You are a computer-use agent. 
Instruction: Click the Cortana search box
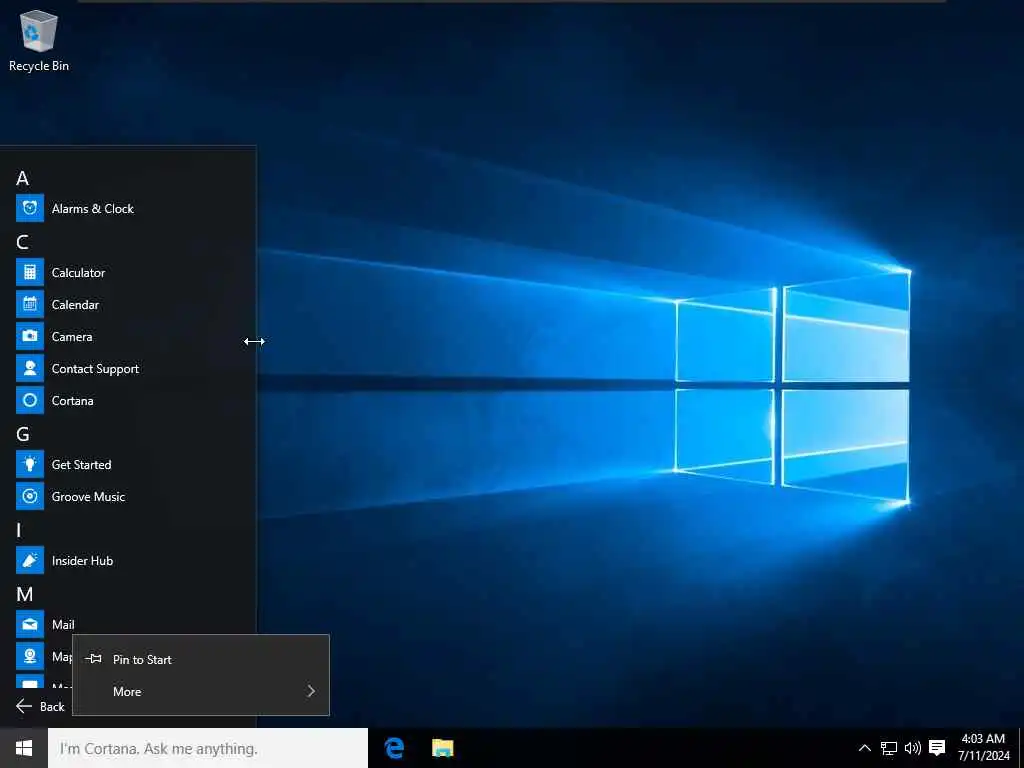tap(208, 748)
